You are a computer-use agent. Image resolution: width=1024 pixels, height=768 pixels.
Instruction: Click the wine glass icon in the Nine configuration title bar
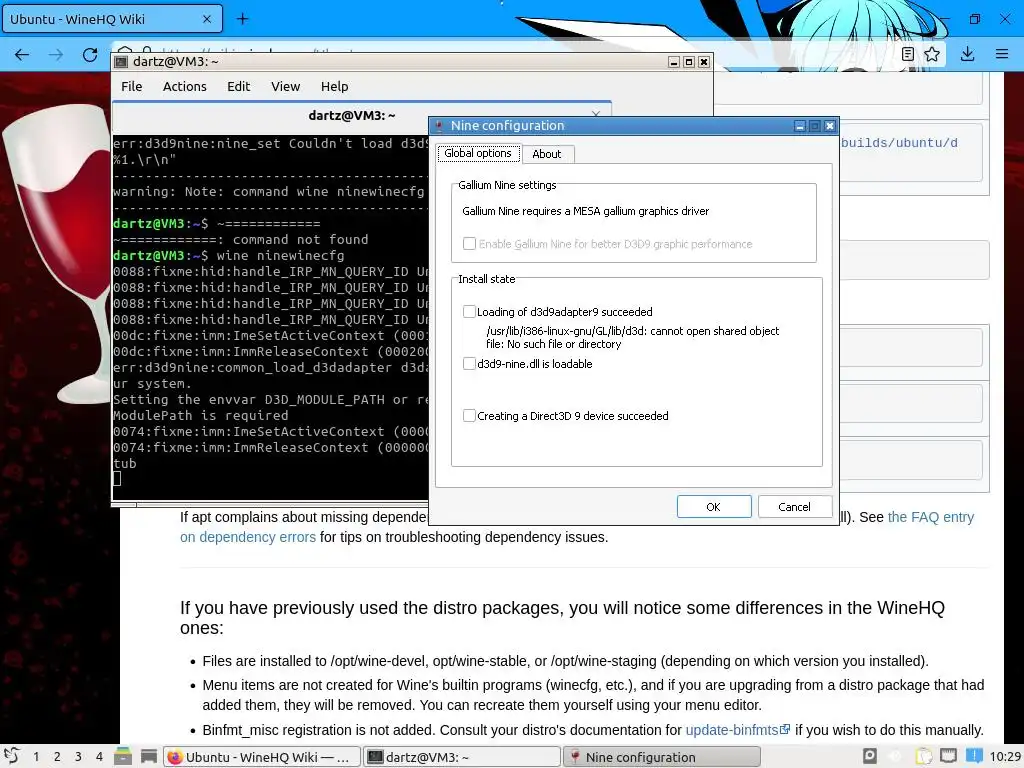point(440,125)
